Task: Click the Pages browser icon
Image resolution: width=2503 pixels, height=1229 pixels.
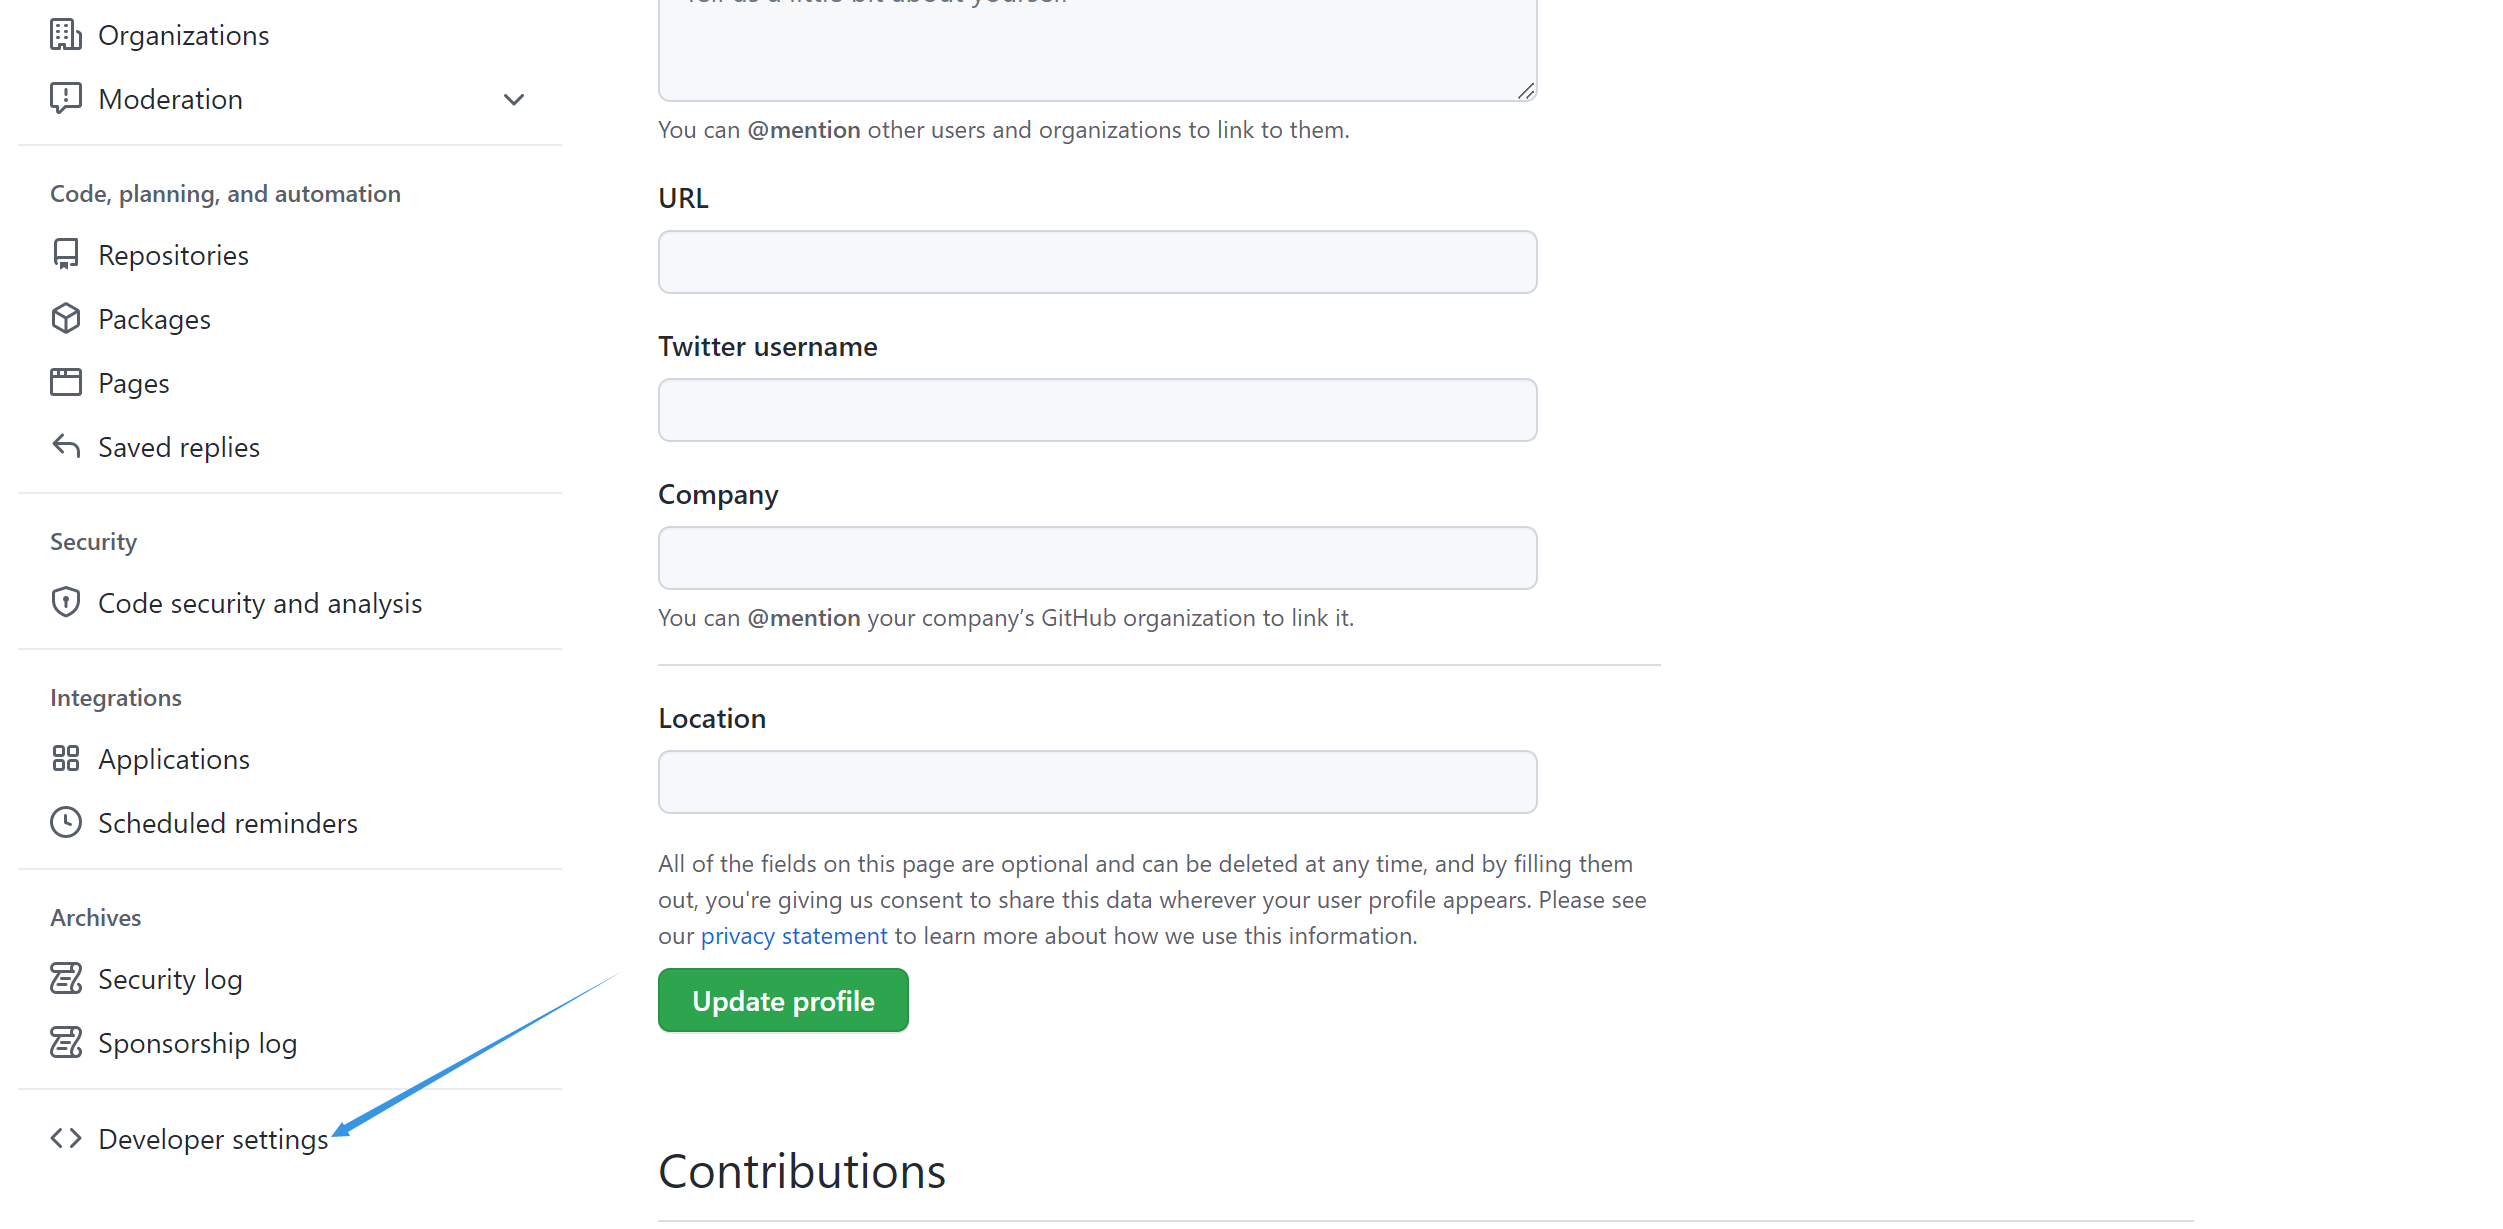Action: 66,382
